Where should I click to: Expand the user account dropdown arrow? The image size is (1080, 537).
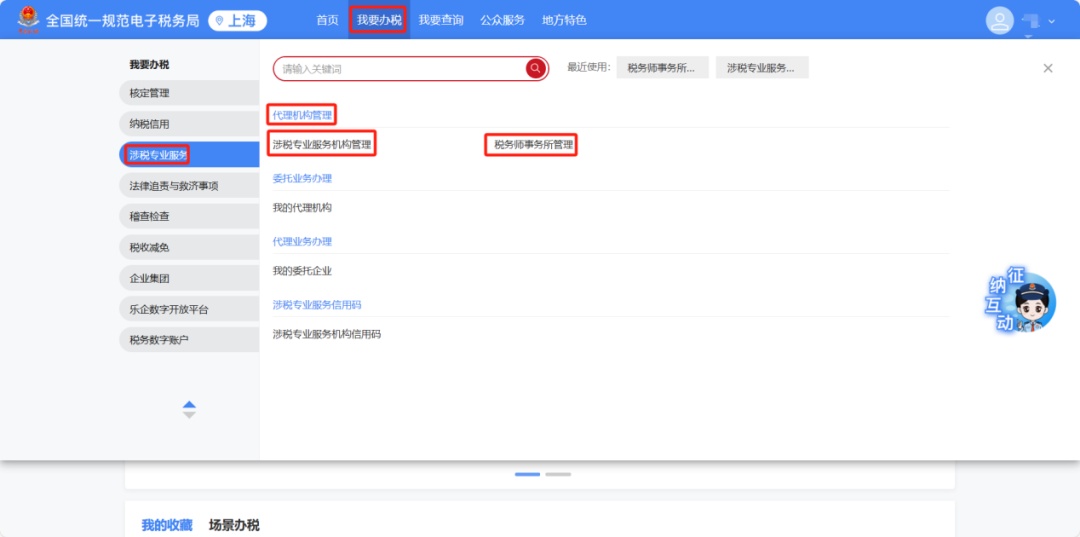point(1051,21)
